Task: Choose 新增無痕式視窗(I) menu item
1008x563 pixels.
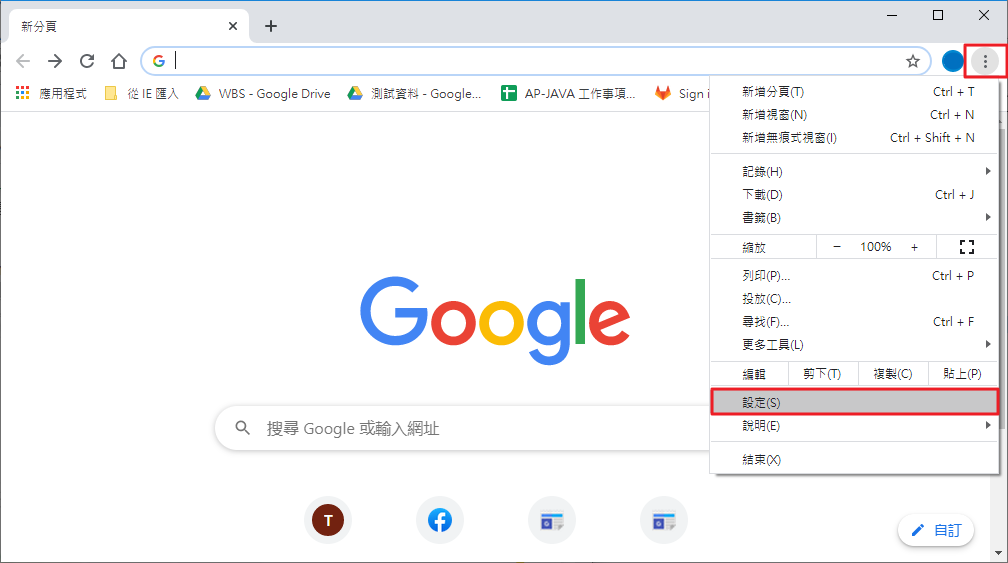Action: coord(855,138)
